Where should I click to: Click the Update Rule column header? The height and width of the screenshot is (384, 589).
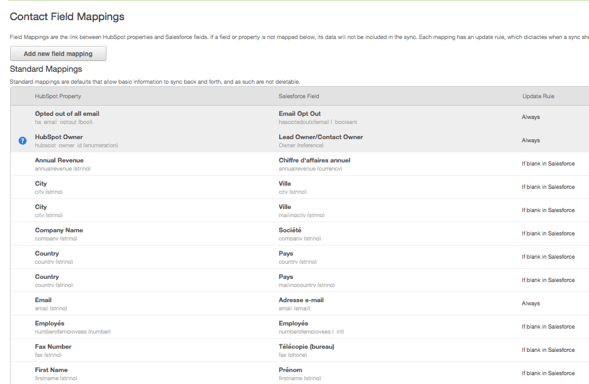point(538,96)
